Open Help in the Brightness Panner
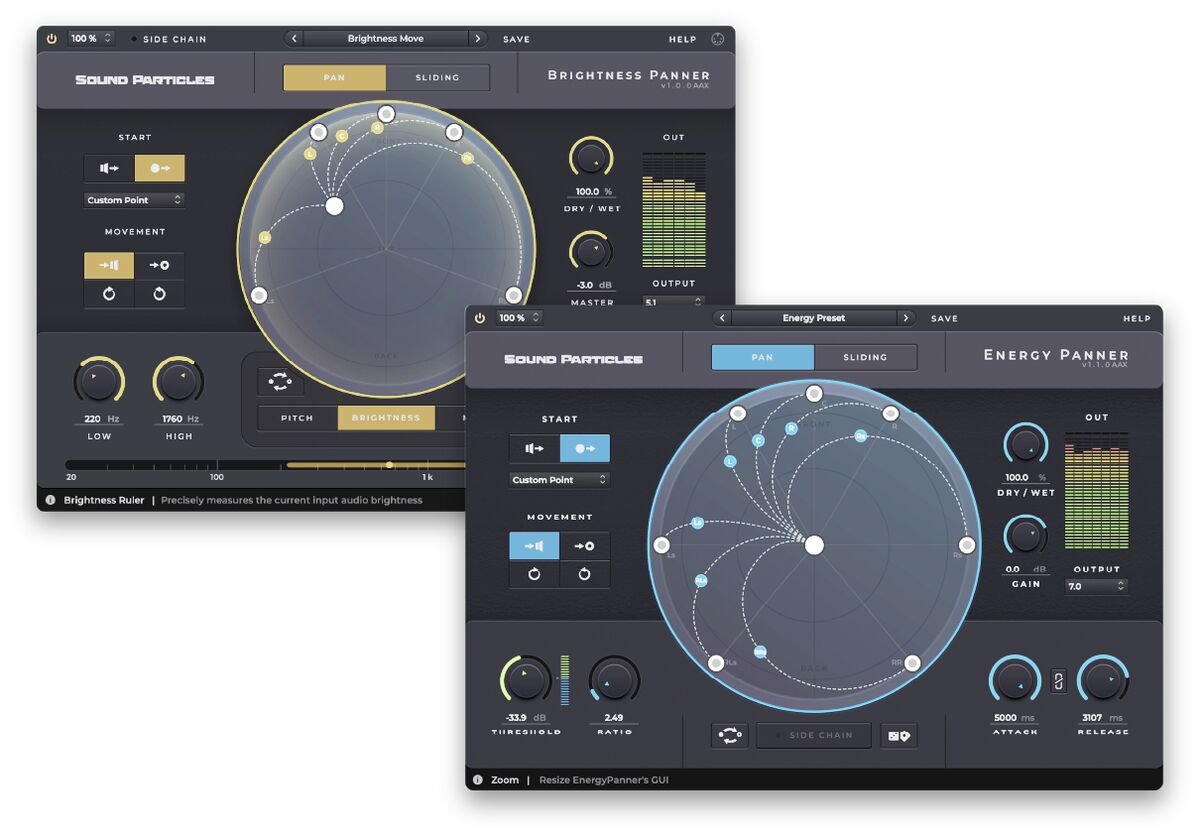This screenshot has height=837, width=1200. pos(682,39)
